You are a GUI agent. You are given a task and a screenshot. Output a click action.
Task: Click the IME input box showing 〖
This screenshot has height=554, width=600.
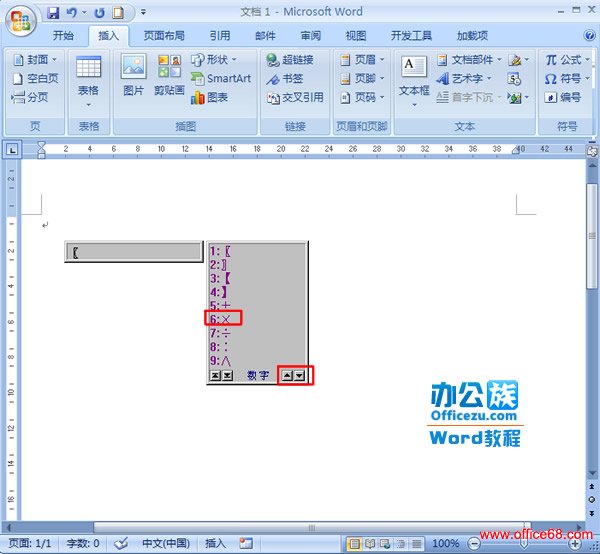pyautogui.click(x=134, y=252)
